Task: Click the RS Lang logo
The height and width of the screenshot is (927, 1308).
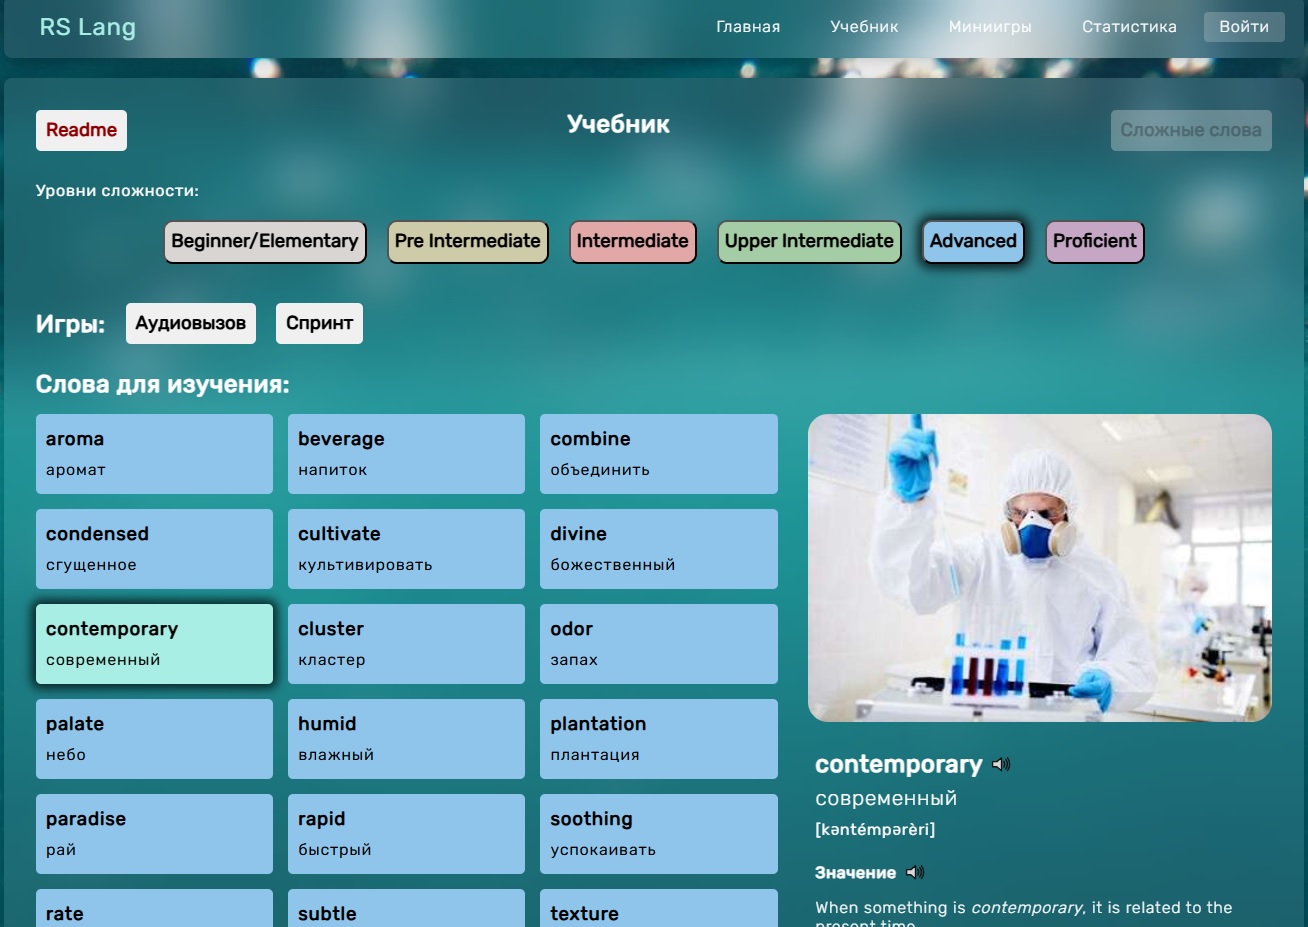Action: pos(87,27)
